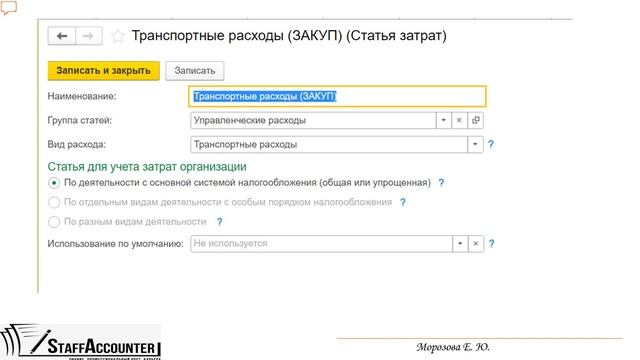Viewport: 640px width, 360px height.
Task: Click Записать и закрыть button
Action: click(104, 71)
